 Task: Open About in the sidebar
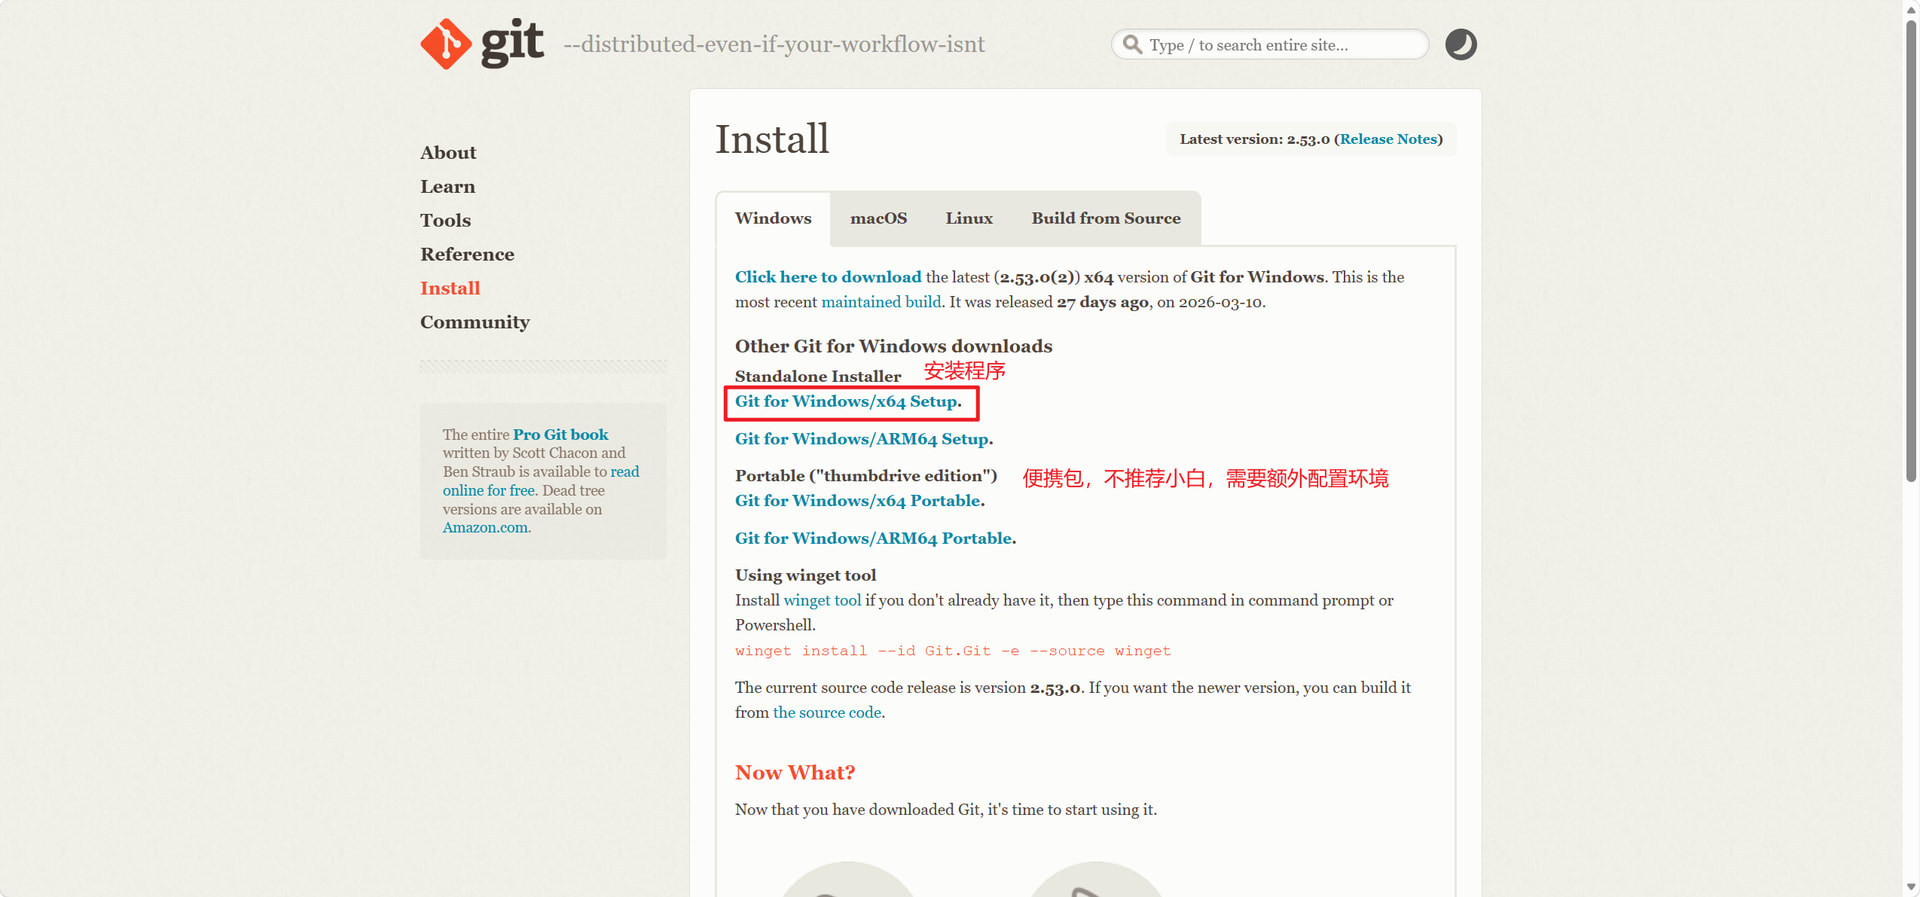[x=448, y=153]
